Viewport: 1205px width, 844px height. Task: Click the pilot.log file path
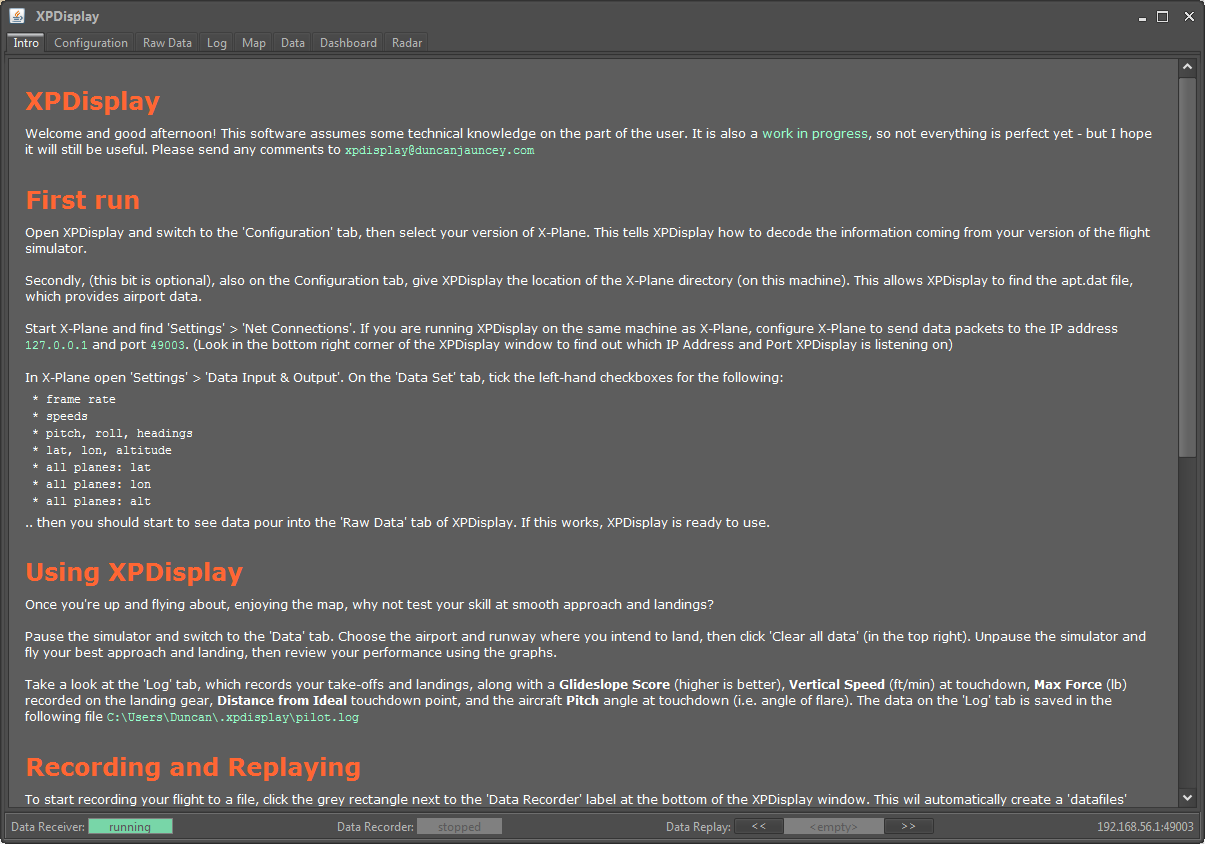point(233,717)
